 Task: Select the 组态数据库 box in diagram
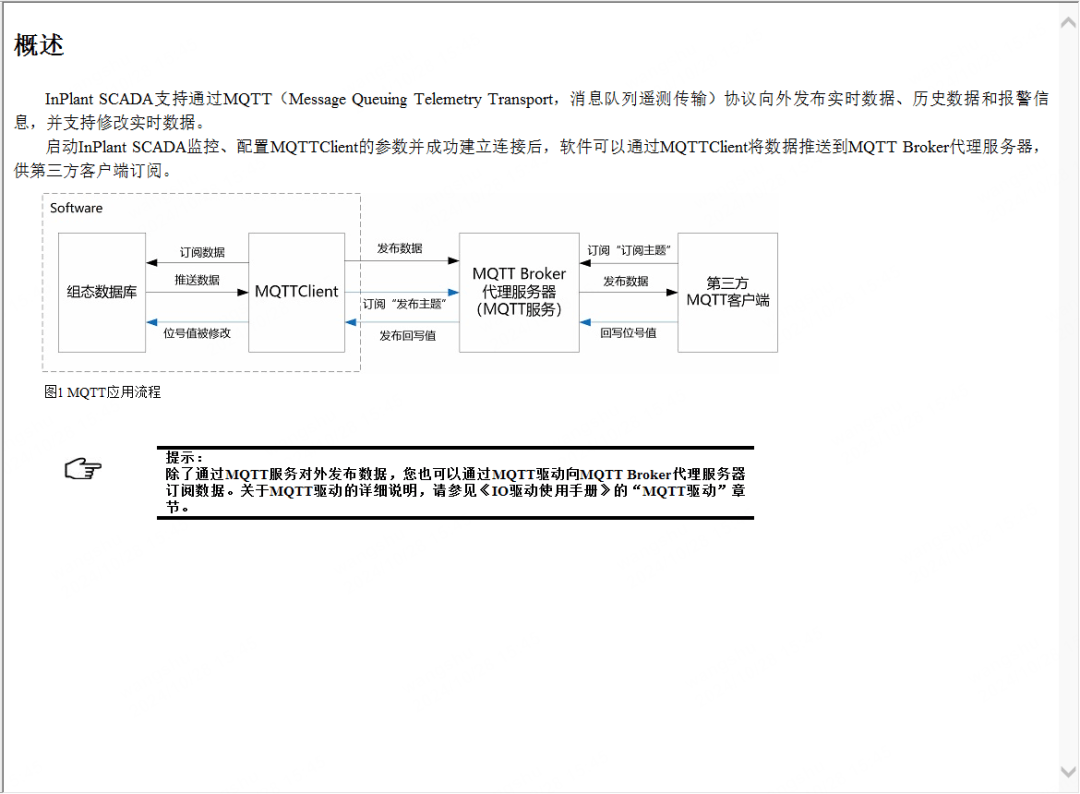(x=102, y=293)
